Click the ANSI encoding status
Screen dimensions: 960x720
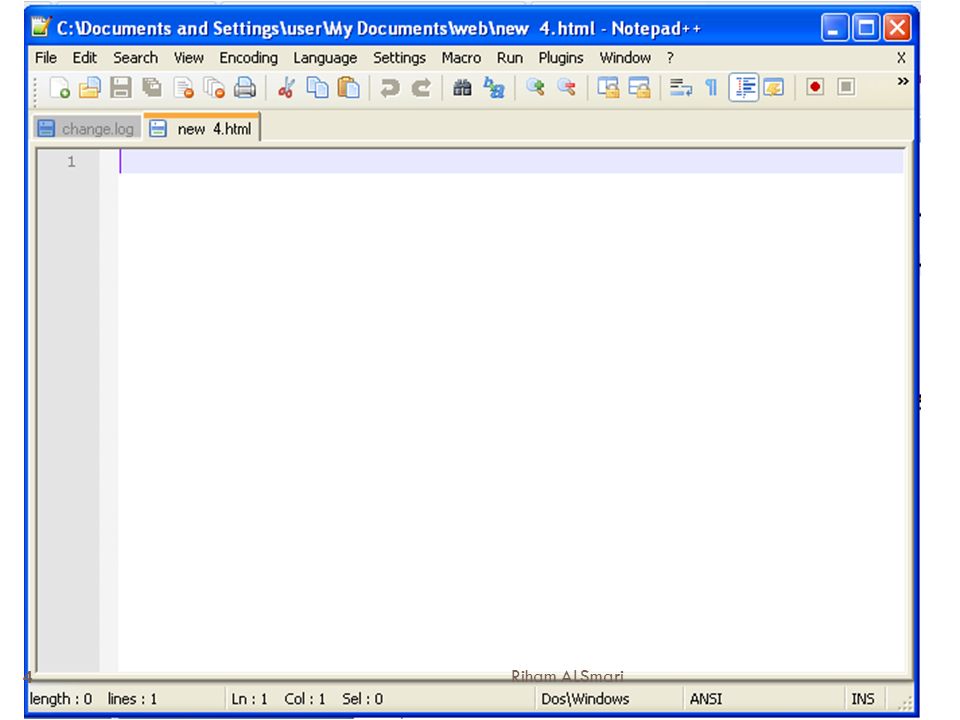tap(706, 699)
